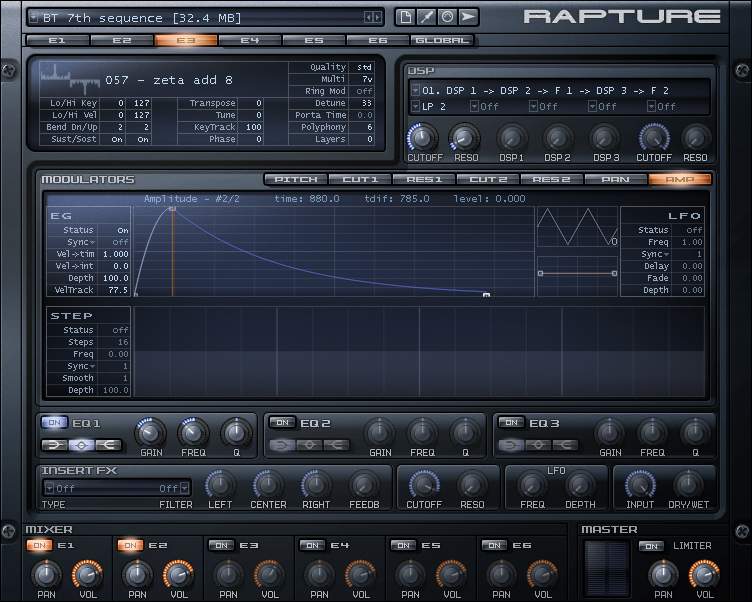Switch to element tab E2

click(122, 40)
